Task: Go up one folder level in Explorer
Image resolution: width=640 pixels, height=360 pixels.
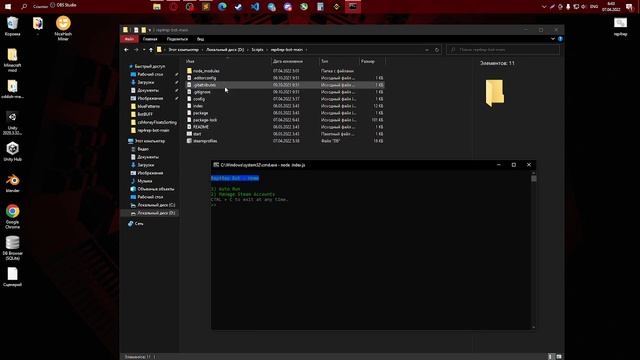Action: (151, 50)
